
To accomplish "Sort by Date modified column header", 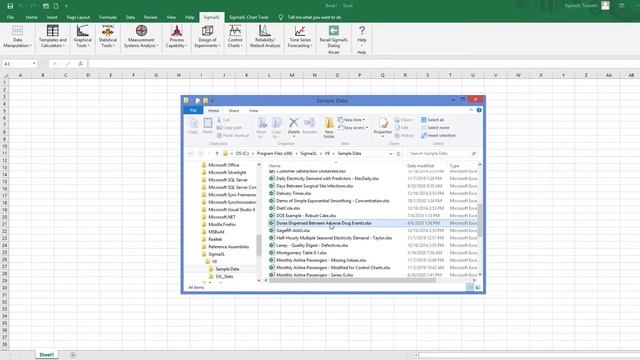I will point(420,166).
